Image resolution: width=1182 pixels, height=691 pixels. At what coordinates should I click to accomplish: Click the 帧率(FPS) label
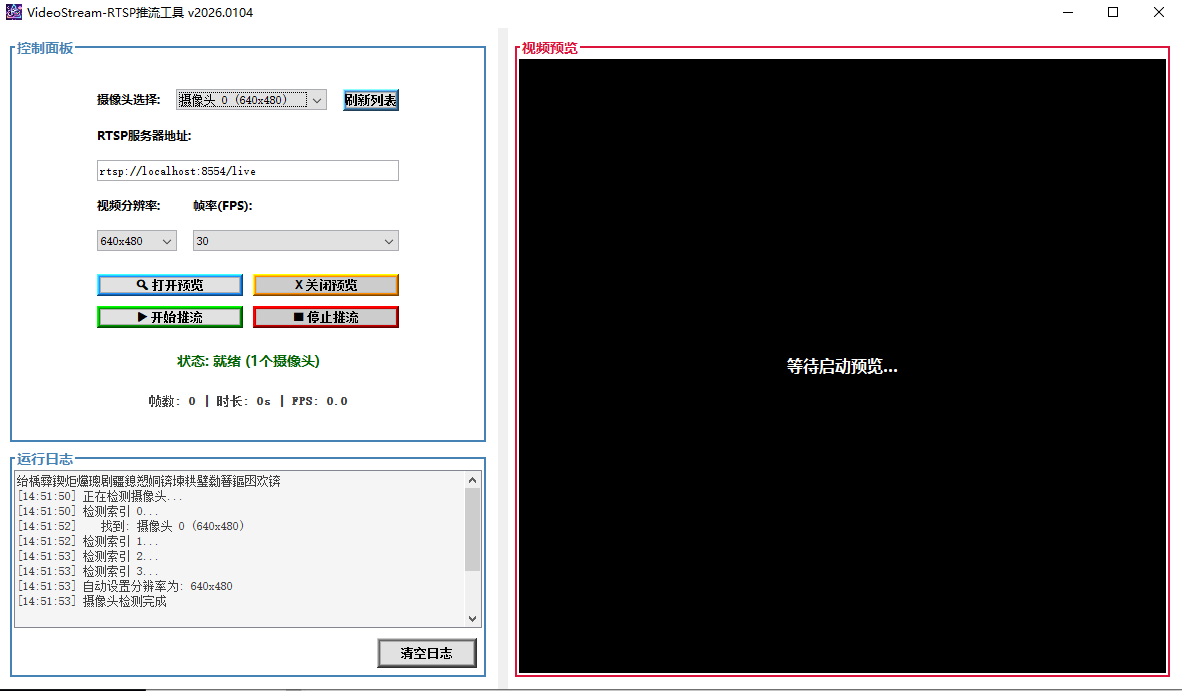(222, 206)
